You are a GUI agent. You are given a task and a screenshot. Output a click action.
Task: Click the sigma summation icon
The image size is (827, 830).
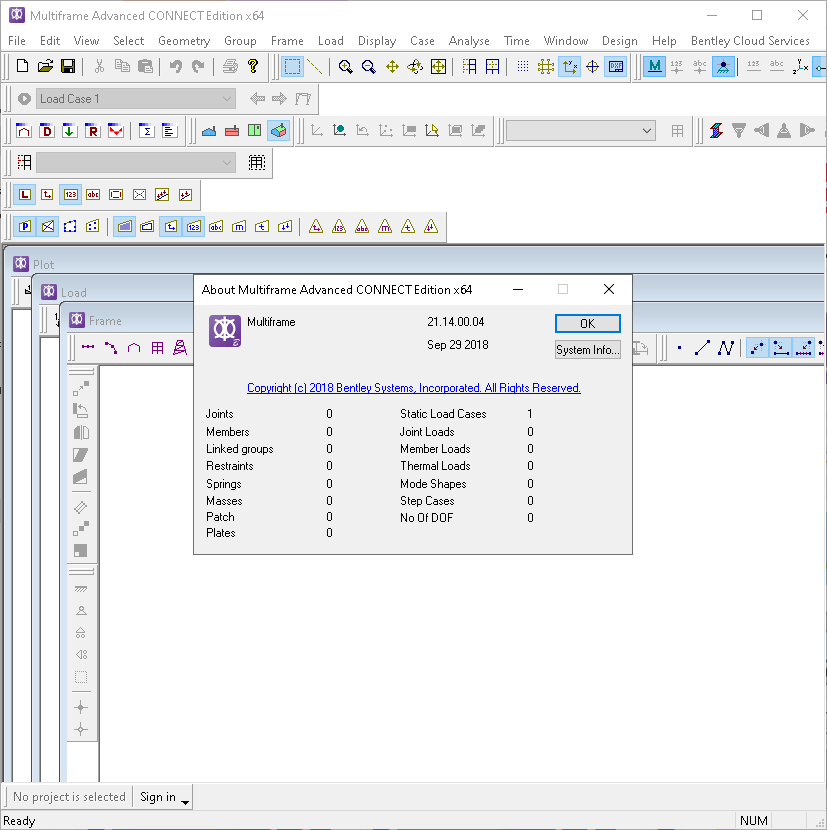146,131
